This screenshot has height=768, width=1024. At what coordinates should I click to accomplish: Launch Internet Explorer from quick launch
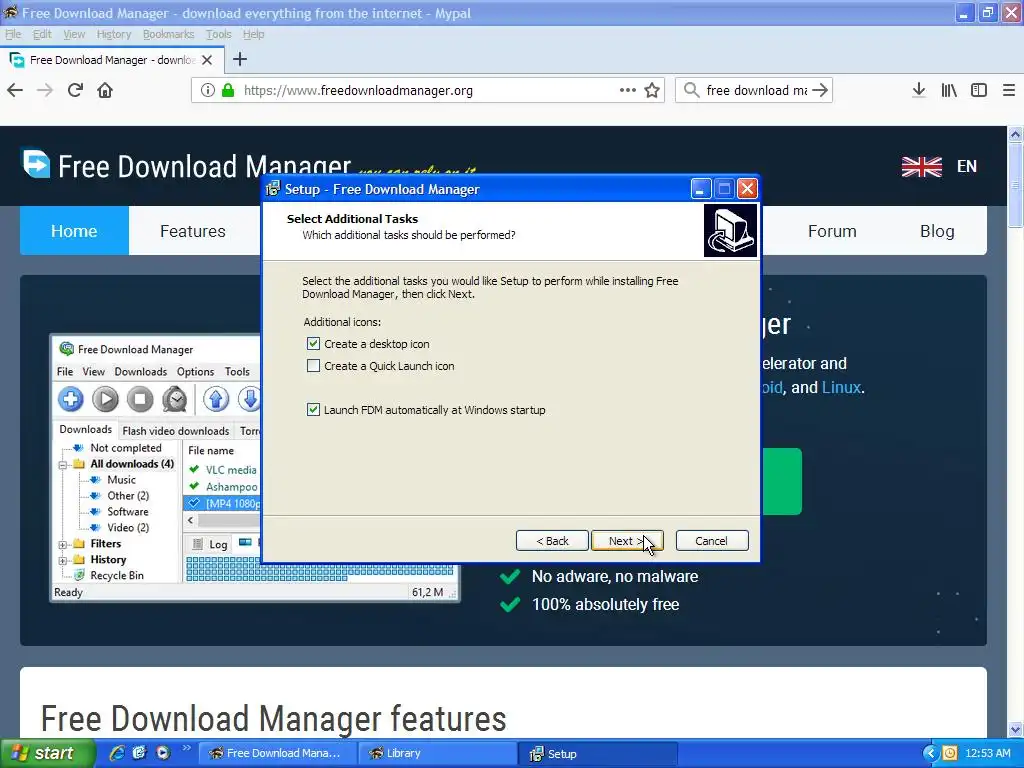pyautogui.click(x=117, y=753)
